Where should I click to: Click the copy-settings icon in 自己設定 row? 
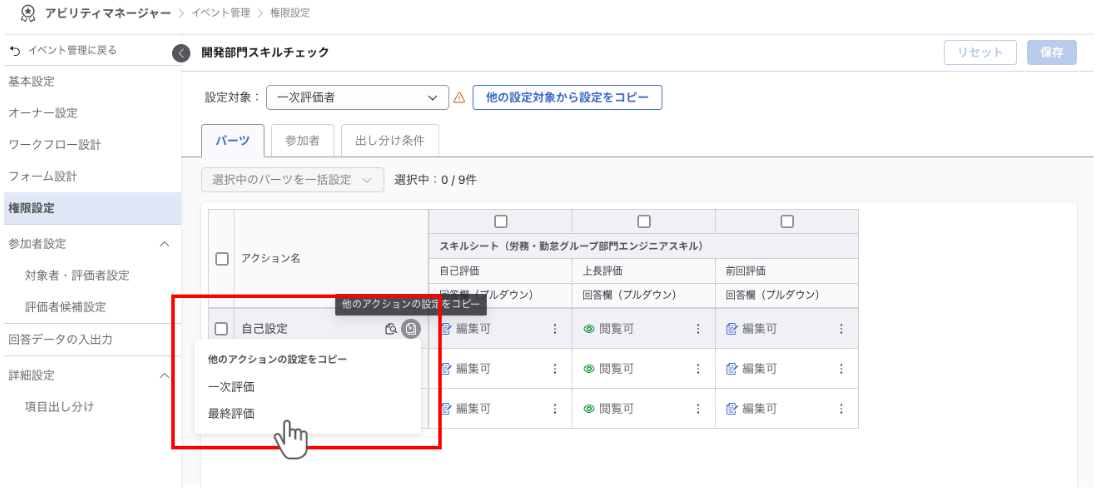pyautogui.click(x=411, y=329)
